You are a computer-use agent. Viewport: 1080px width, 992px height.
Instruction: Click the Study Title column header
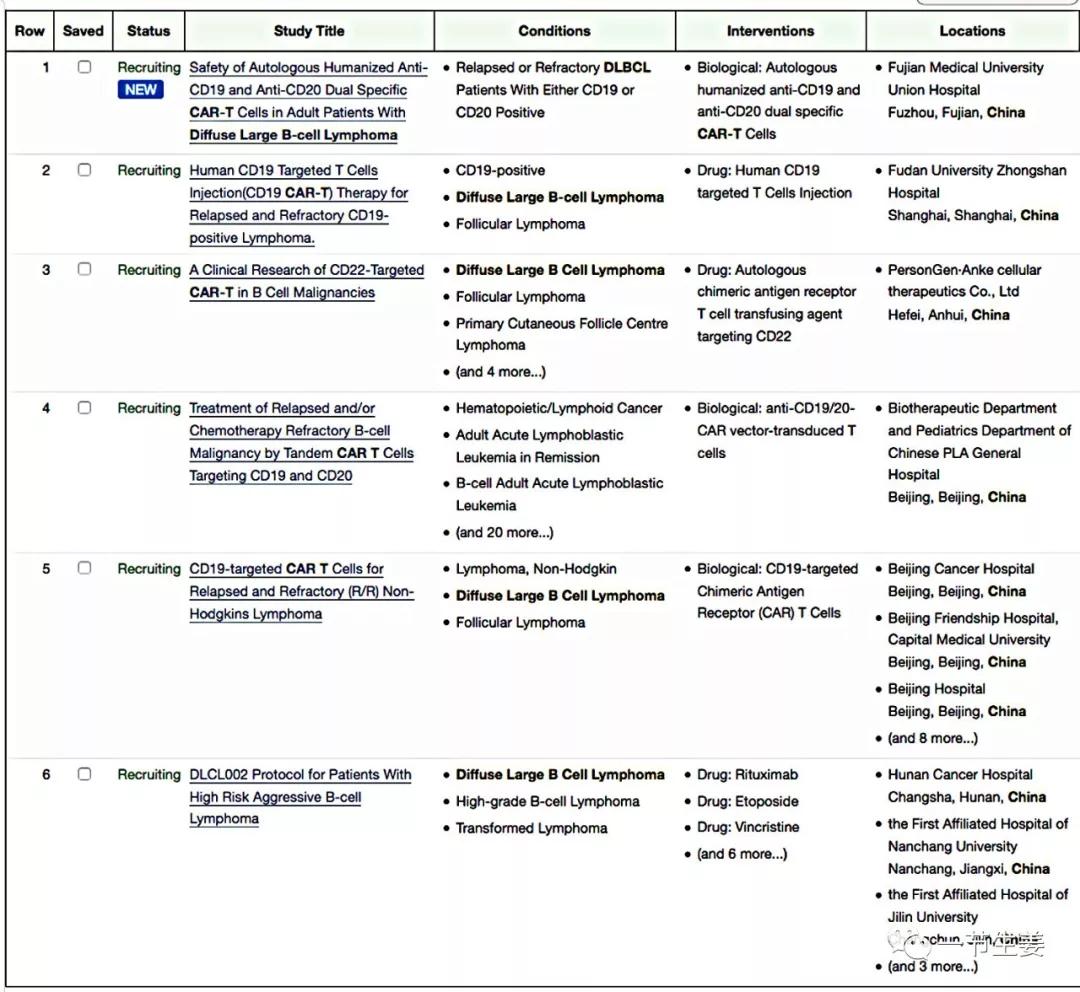click(309, 31)
